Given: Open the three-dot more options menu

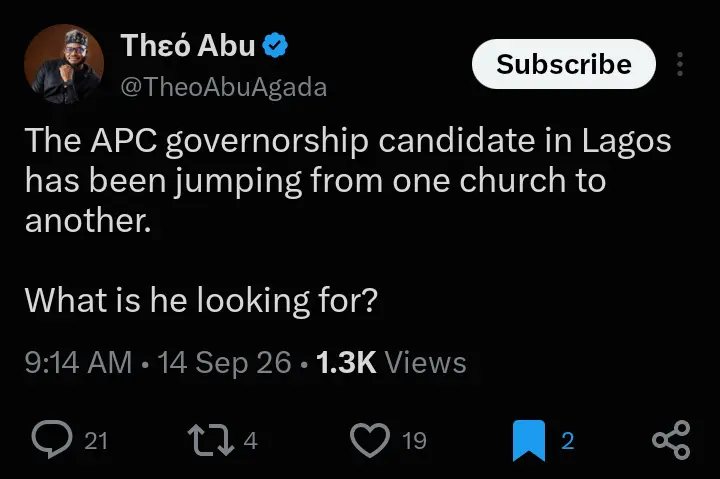Looking at the screenshot, I should (x=680, y=64).
